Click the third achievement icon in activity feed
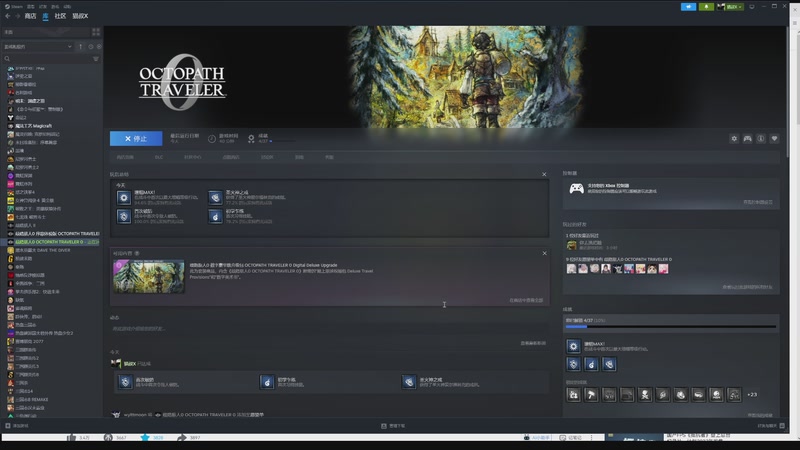The width and height of the screenshot is (800, 450). 409,382
